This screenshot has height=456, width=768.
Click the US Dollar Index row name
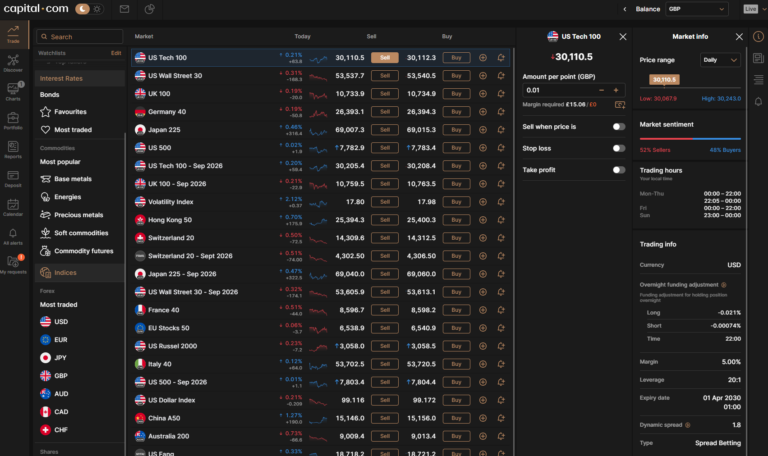click(171, 400)
